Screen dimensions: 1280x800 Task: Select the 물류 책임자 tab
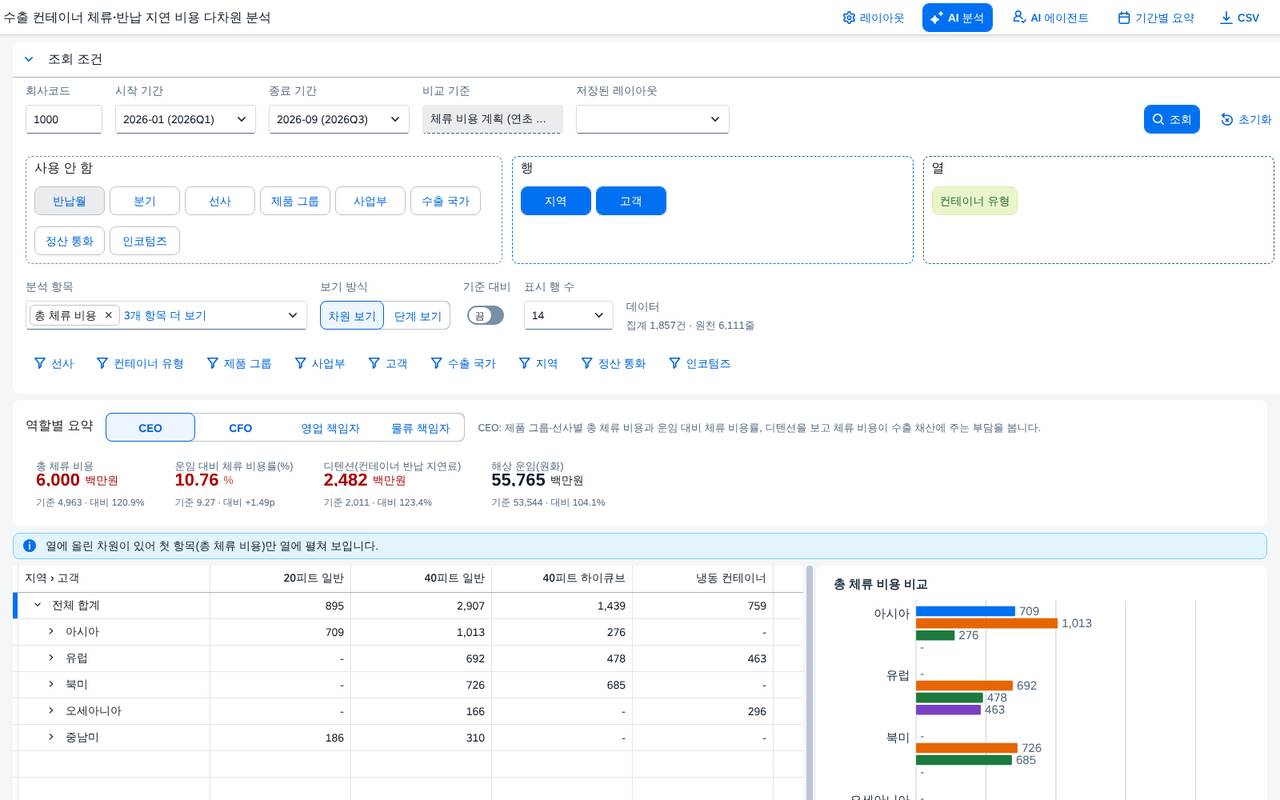(420, 428)
